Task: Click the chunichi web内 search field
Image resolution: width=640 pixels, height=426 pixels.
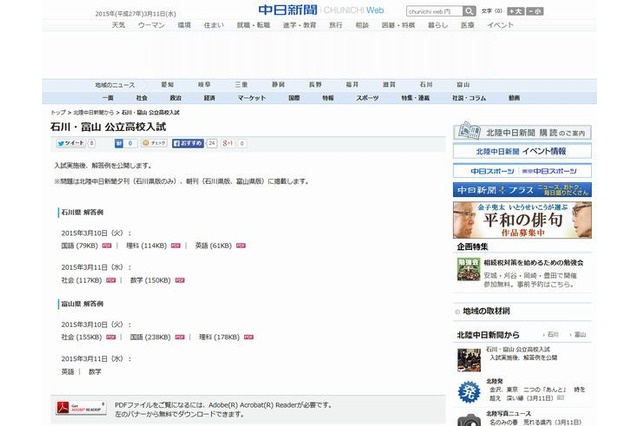Action: [434, 11]
